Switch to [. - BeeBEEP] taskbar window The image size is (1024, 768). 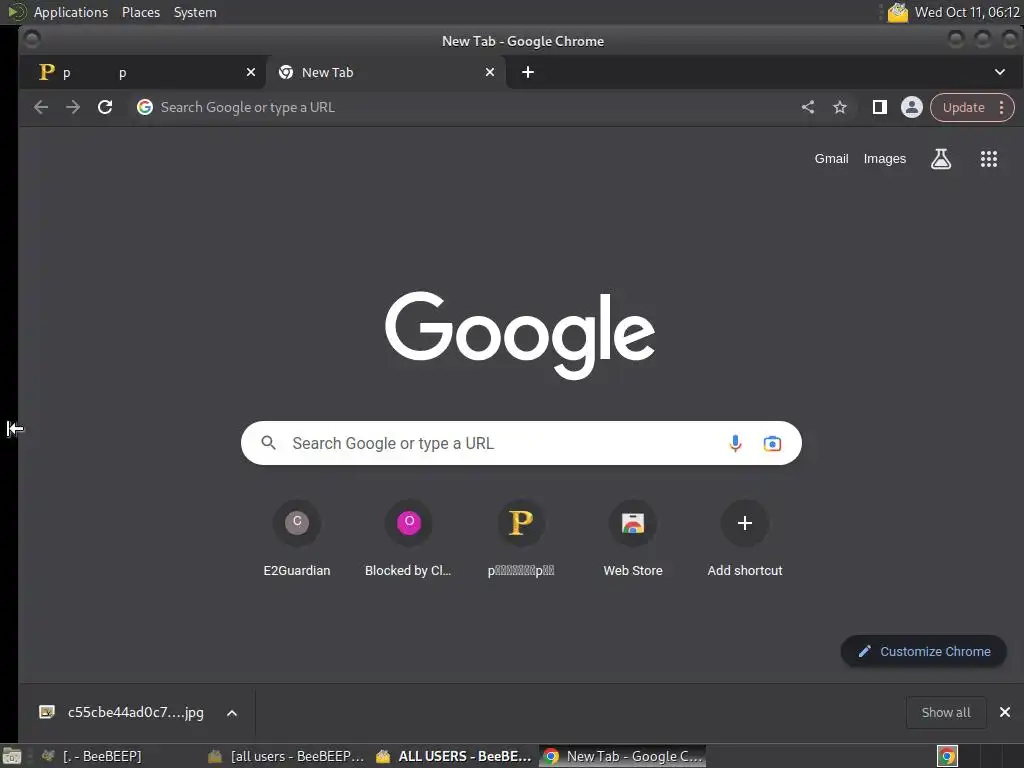101,756
